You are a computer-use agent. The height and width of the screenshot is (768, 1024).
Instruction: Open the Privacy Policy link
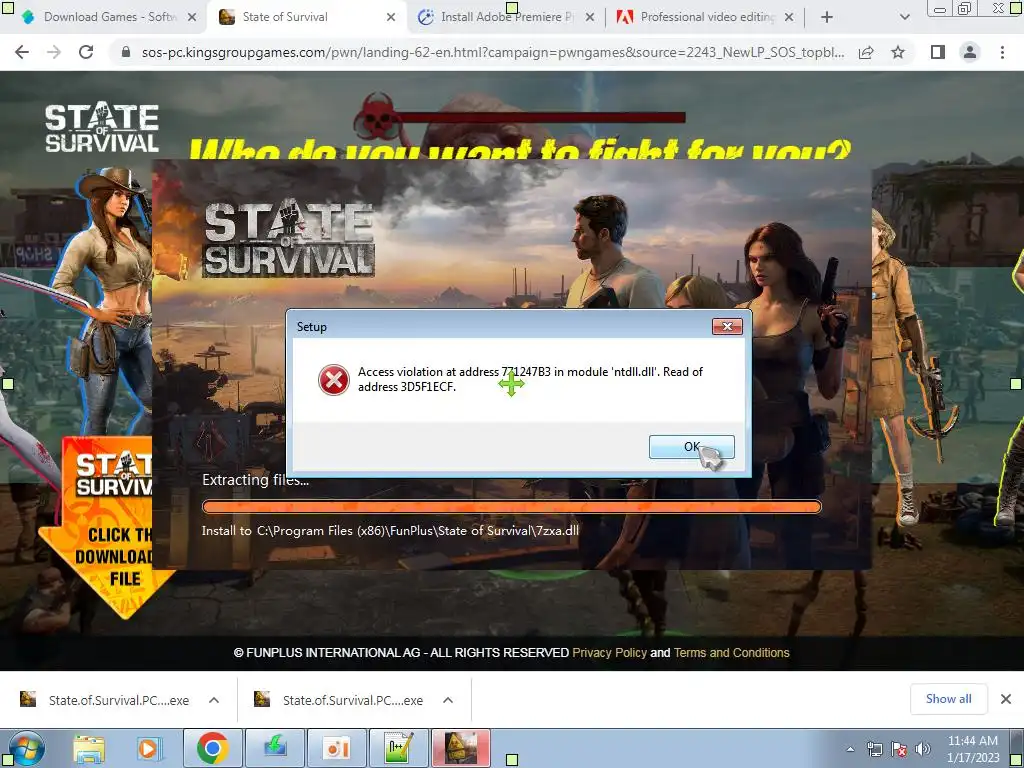coord(609,652)
